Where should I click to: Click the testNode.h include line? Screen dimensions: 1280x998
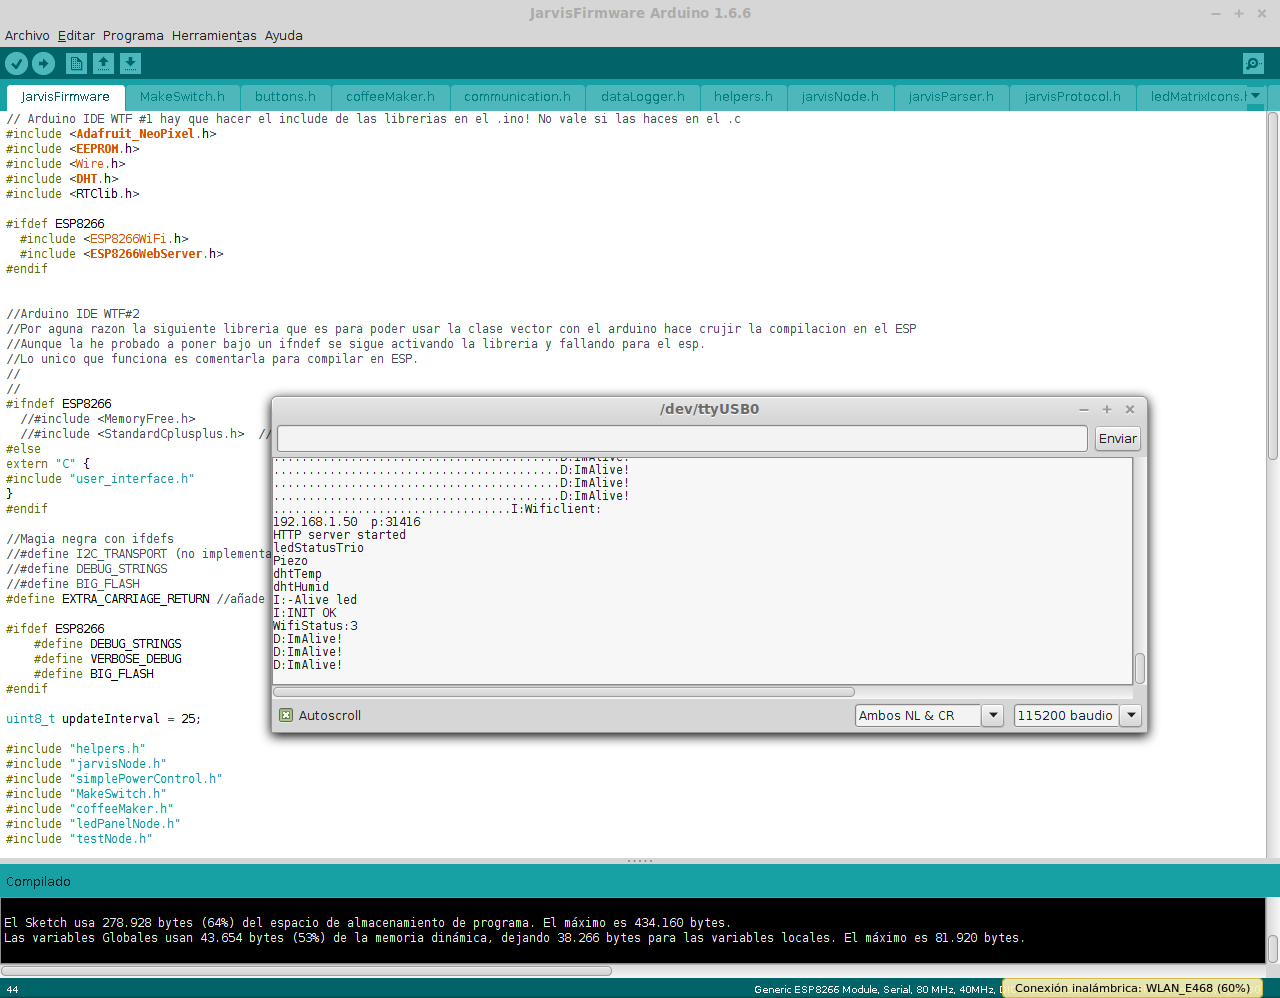point(79,839)
